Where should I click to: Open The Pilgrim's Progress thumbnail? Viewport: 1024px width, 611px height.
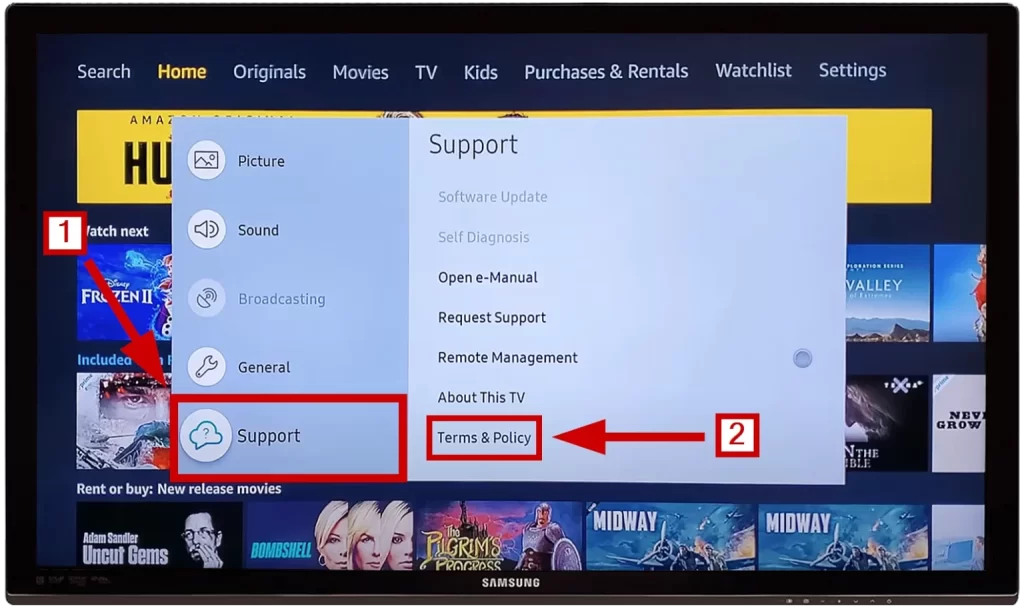499,536
